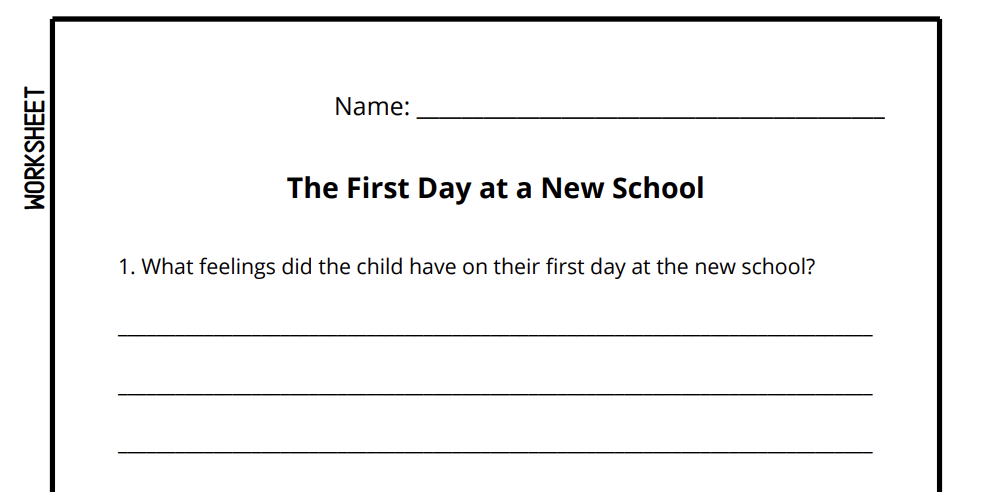
Task: Click the first answer line below question 1
Action: [x=495, y=333]
